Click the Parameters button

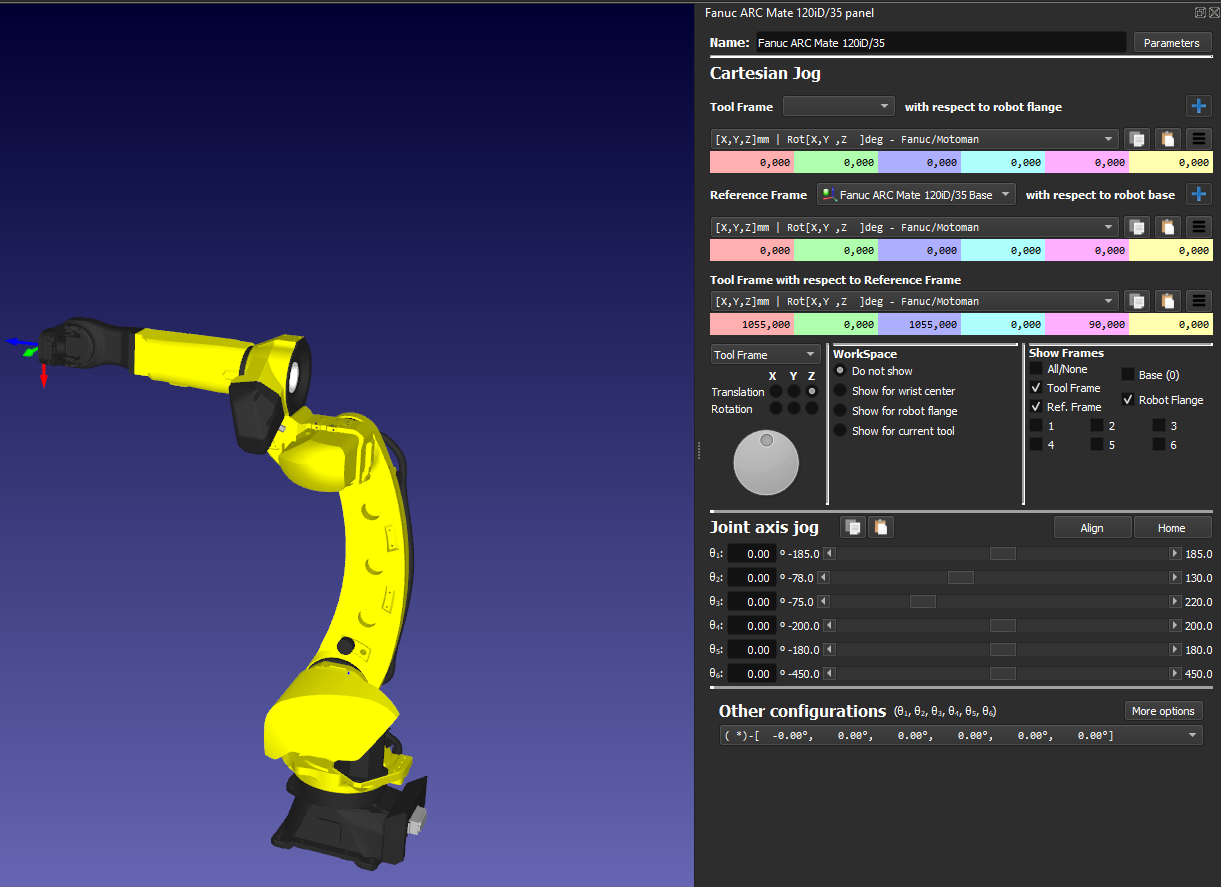tap(1172, 43)
